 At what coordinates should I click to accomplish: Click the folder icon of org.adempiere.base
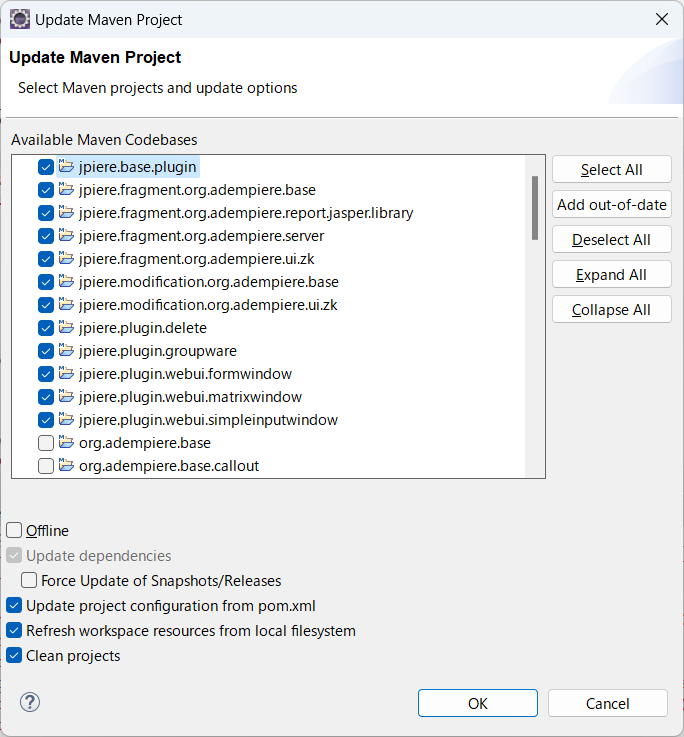(66, 443)
